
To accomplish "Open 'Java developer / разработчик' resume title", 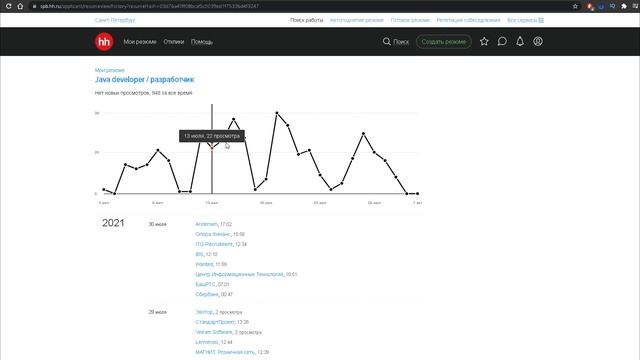I will click(x=144, y=80).
